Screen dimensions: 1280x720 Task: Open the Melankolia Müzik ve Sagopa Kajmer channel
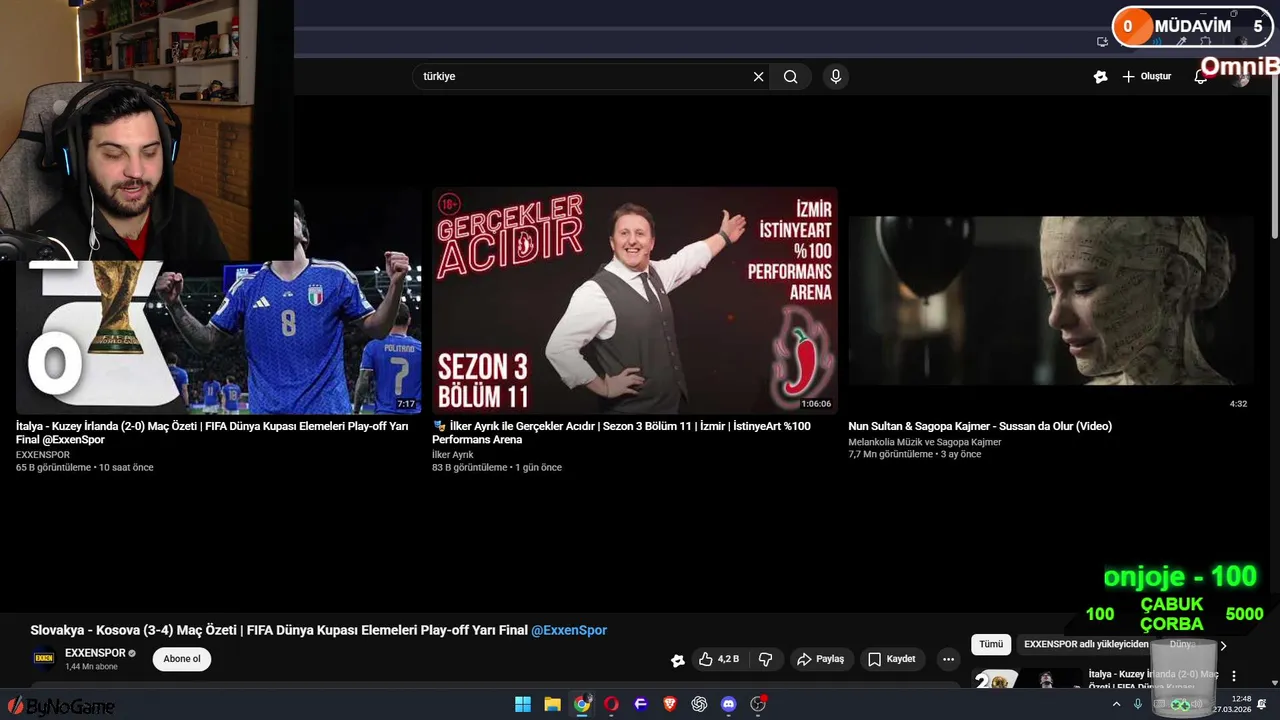point(925,442)
